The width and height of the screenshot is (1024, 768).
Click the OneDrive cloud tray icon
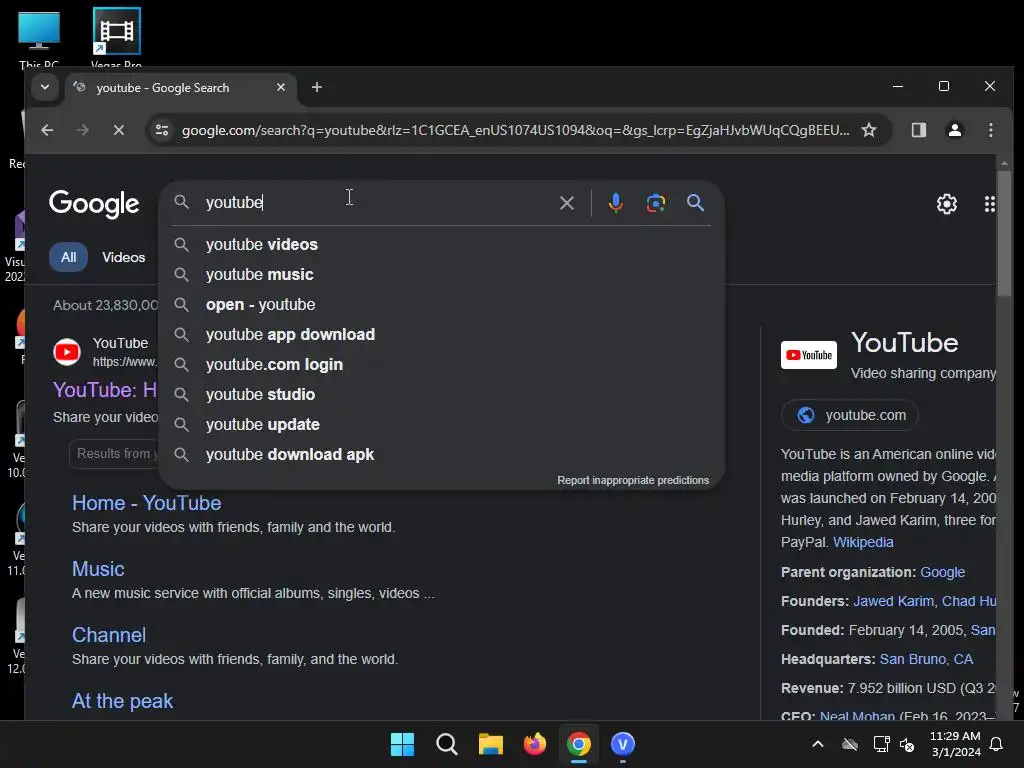click(x=850, y=744)
